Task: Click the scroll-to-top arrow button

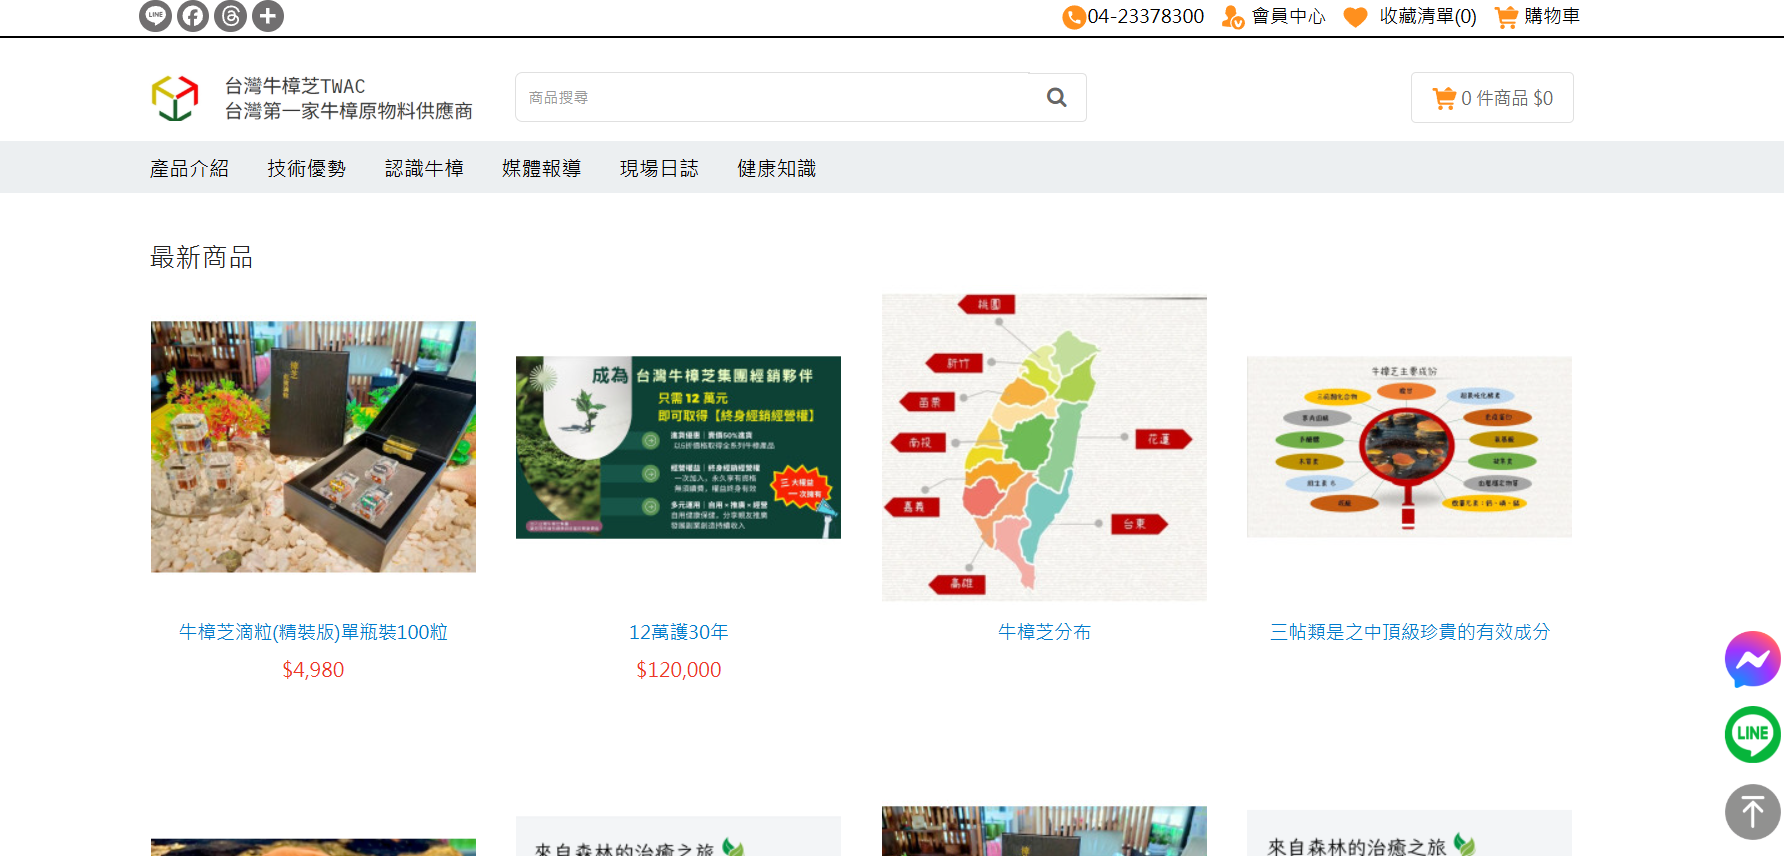Action: click(1752, 811)
